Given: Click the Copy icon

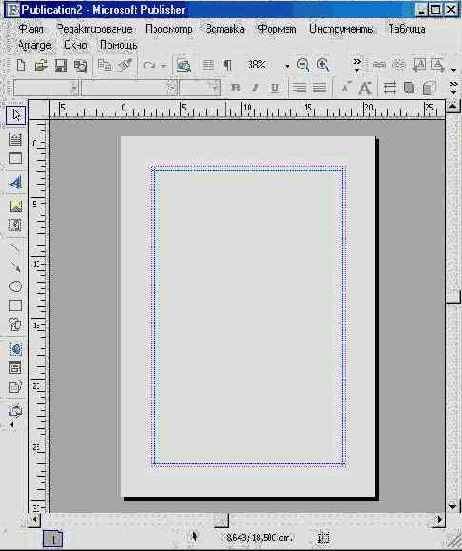Looking at the screenshot, I should pyautogui.click(x=105, y=65).
